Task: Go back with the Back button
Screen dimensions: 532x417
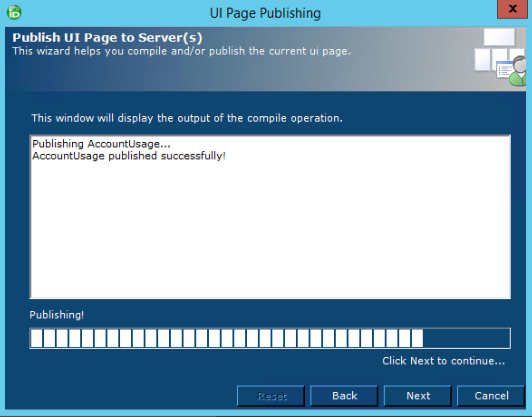Action: click(x=344, y=396)
